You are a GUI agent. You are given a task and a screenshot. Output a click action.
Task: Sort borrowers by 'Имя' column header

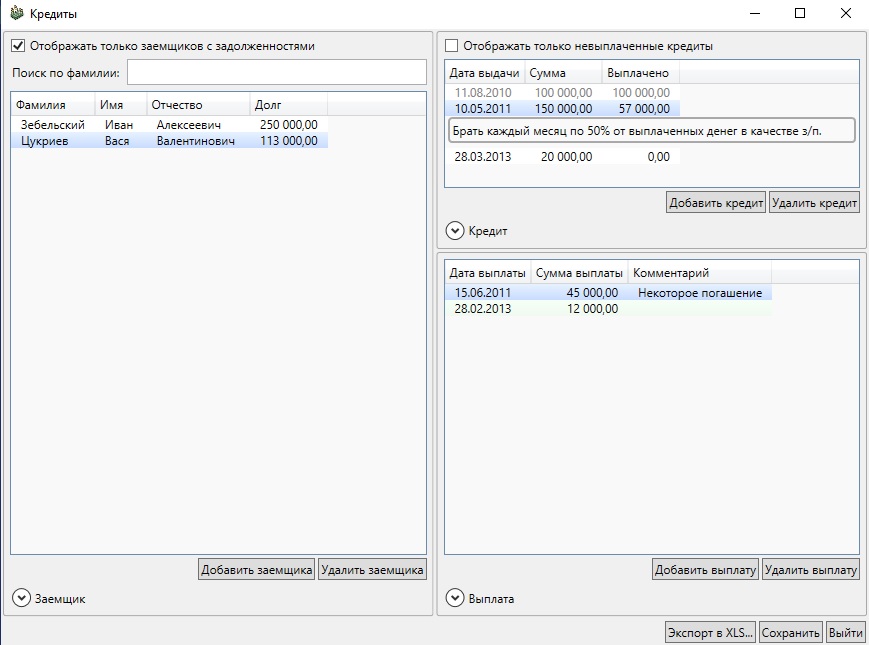(x=121, y=105)
